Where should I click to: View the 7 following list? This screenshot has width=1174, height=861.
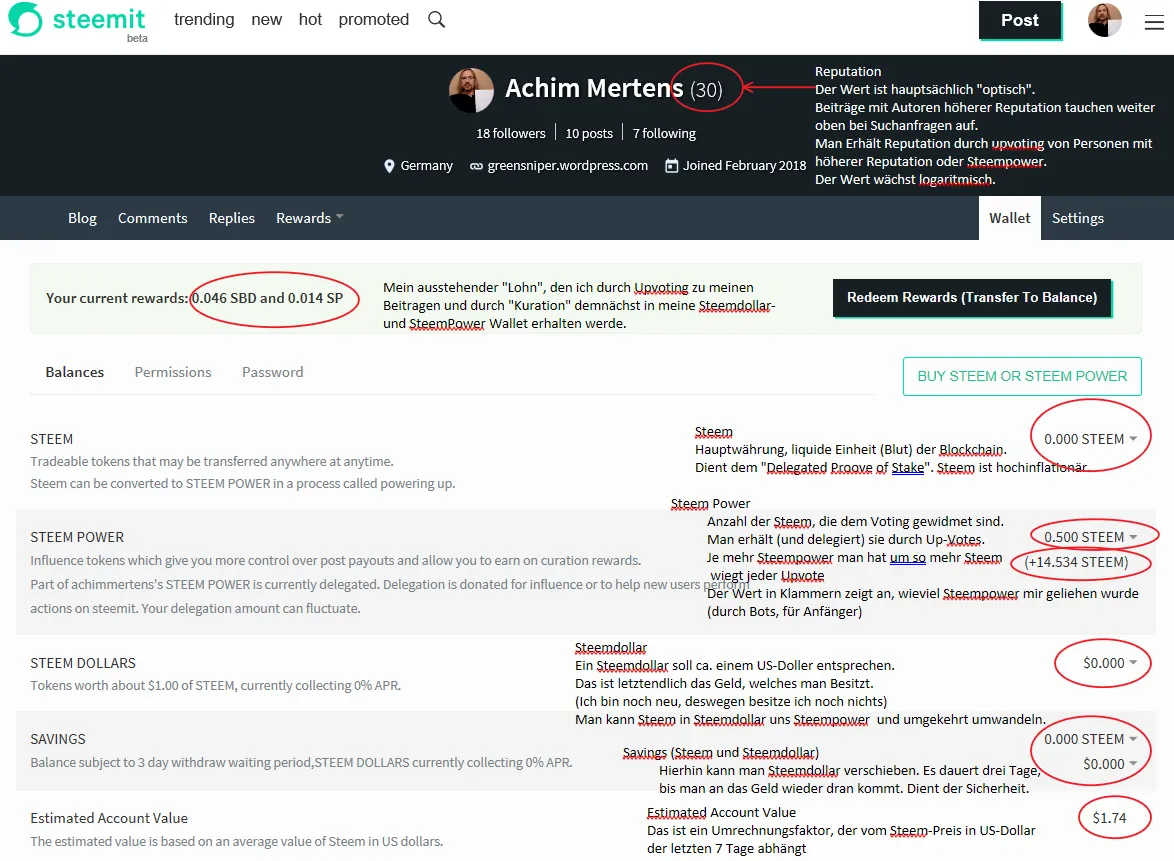(x=664, y=133)
